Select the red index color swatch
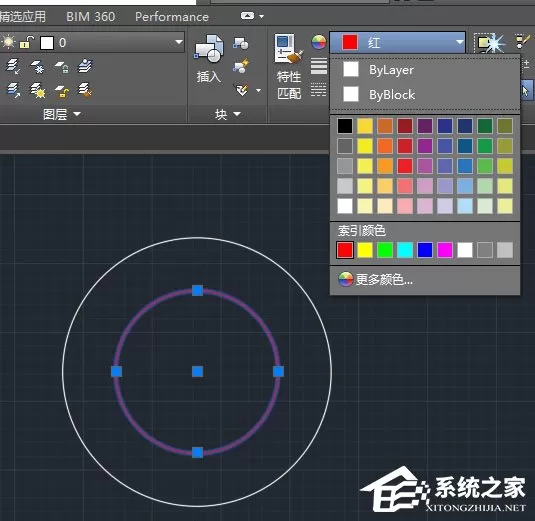 [345, 250]
